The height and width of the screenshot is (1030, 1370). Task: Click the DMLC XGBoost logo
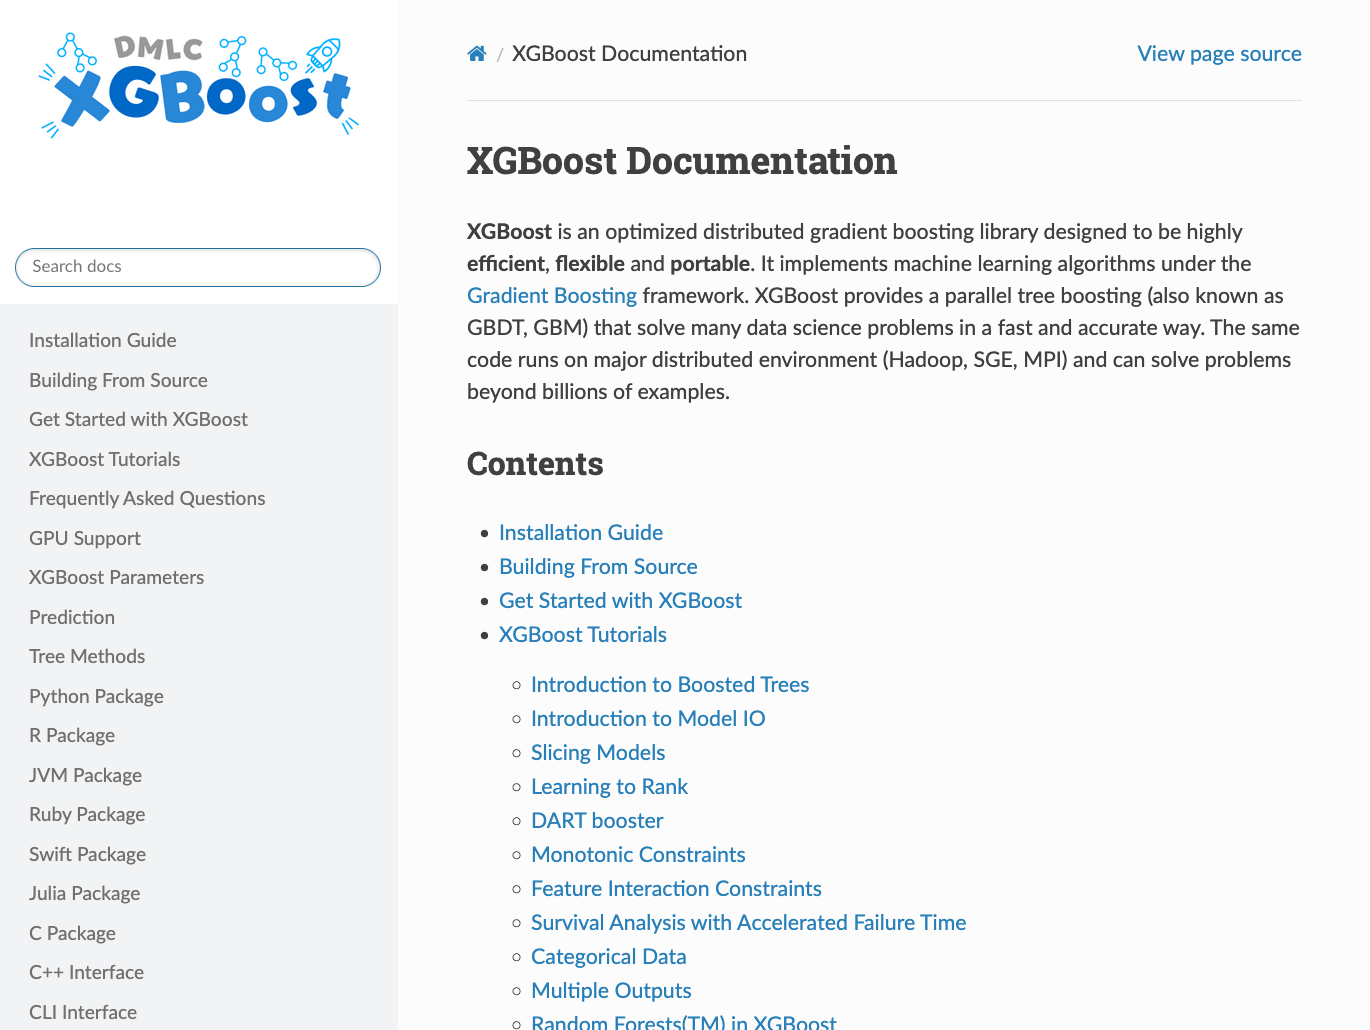199,86
